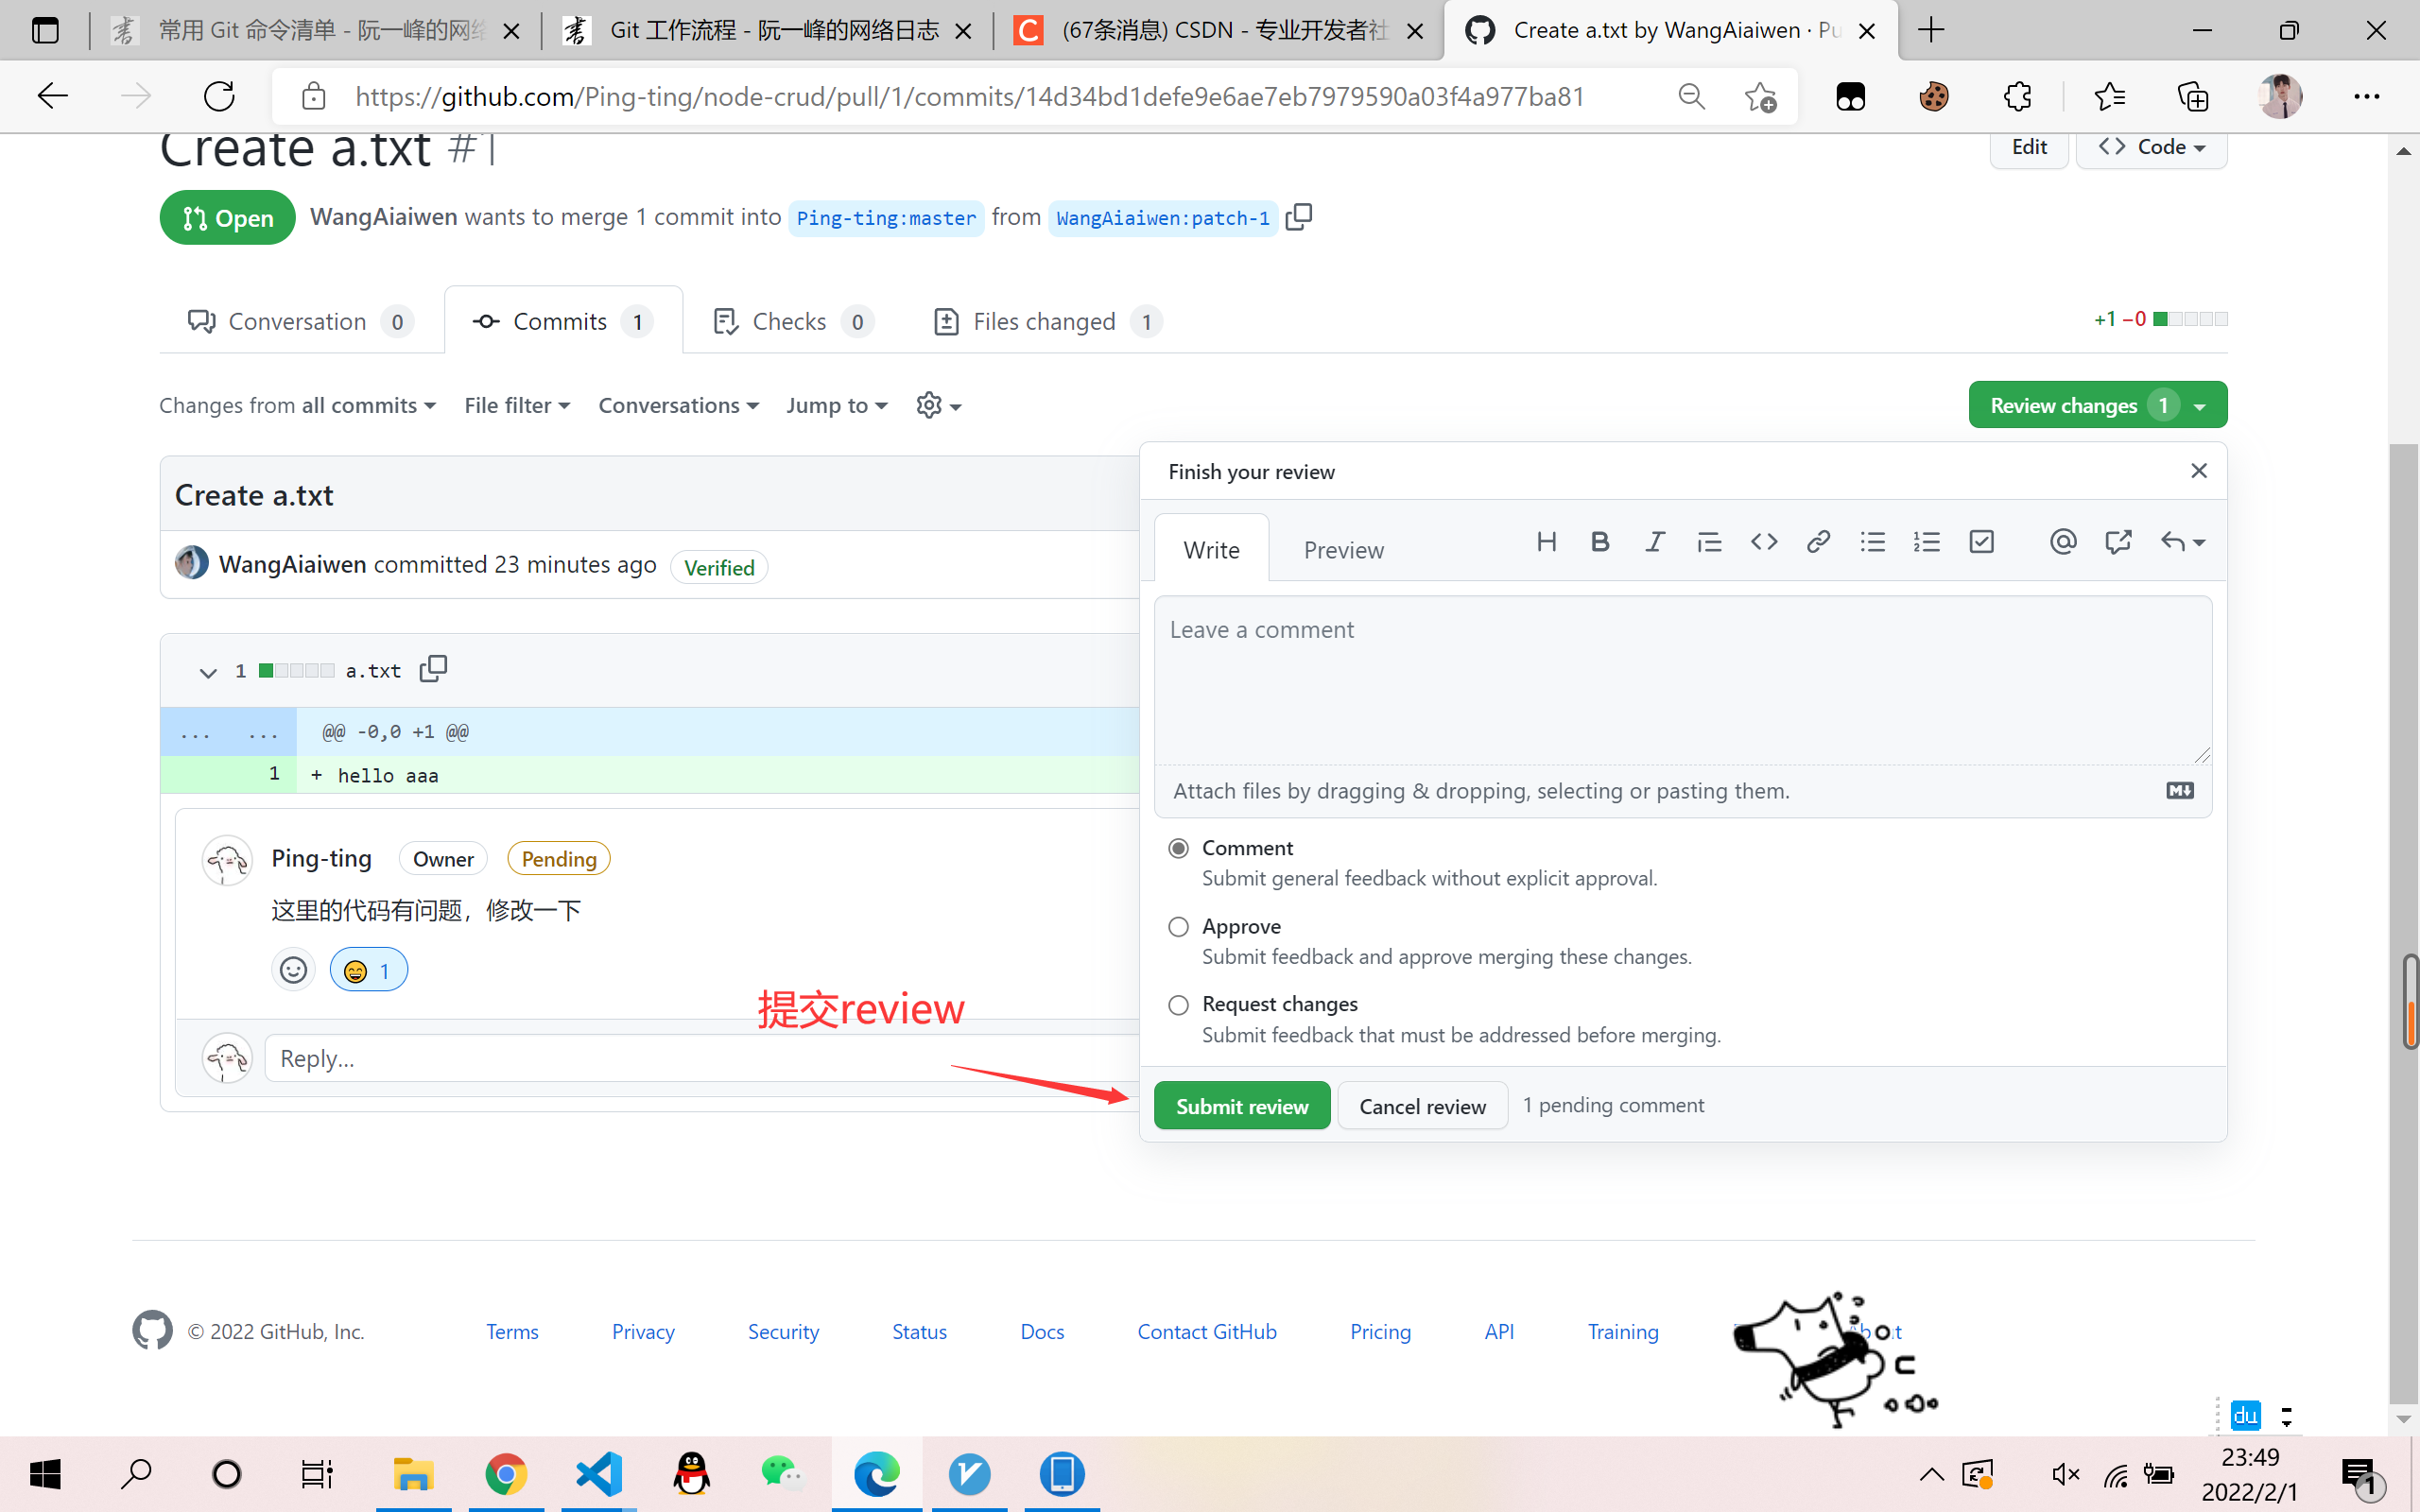
Task: Copy patch-1 branch name to clipboard
Action: click(1298, 217)
